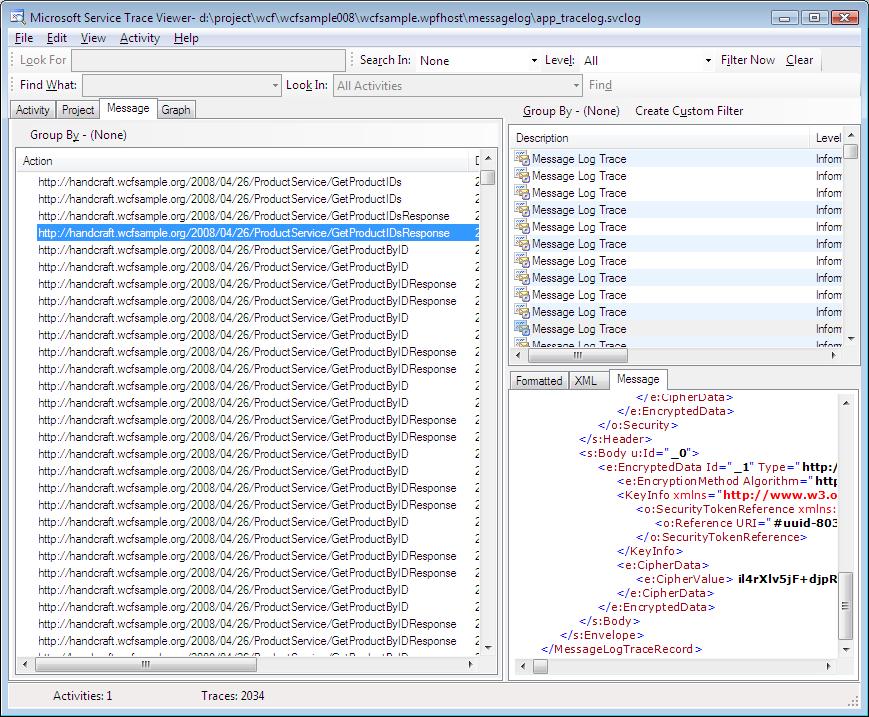
Task: Open Group By (None) in left pane
Action: pos(78,135)
